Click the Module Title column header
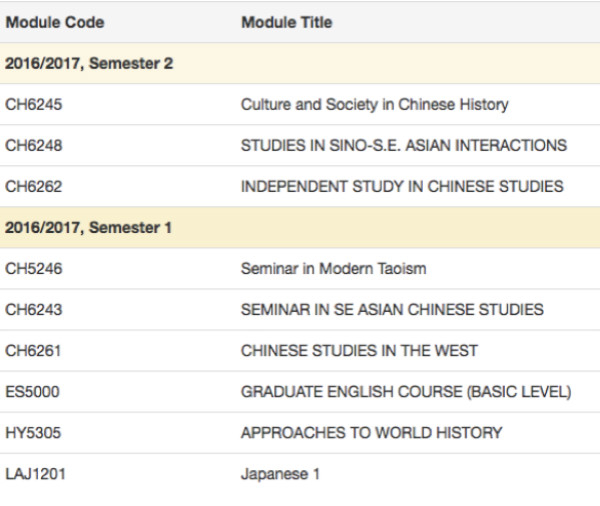This screenshot has height=506, width=600. [x=286, y=22]
